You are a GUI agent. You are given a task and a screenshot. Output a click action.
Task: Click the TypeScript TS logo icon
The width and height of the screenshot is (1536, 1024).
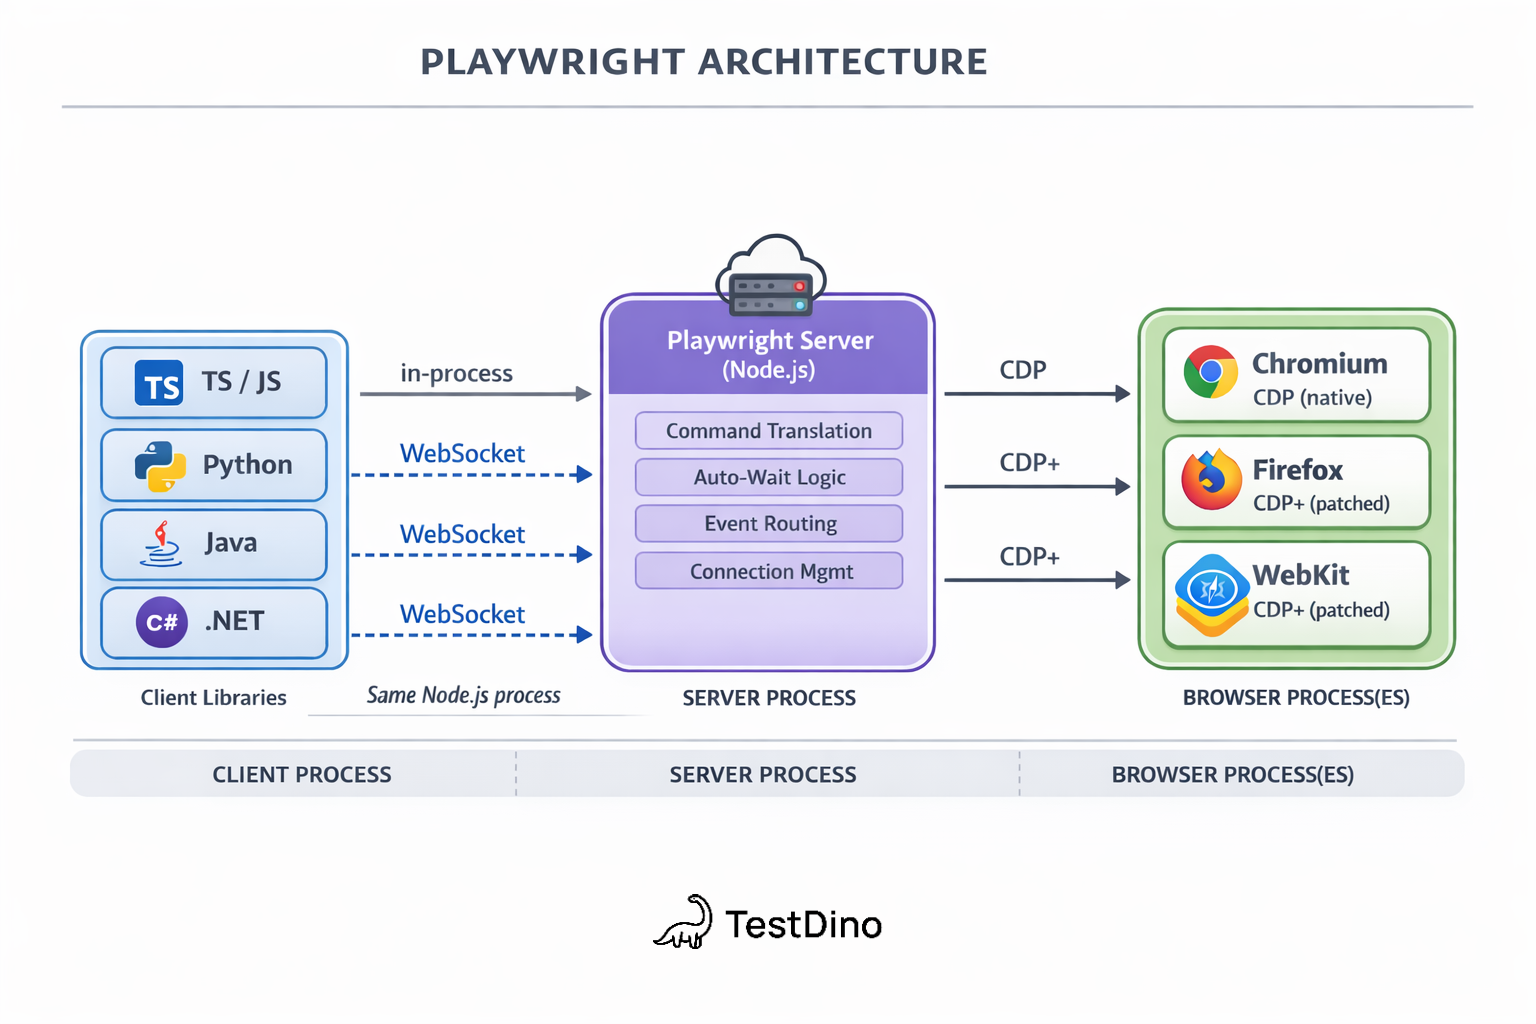coord(159,383)
